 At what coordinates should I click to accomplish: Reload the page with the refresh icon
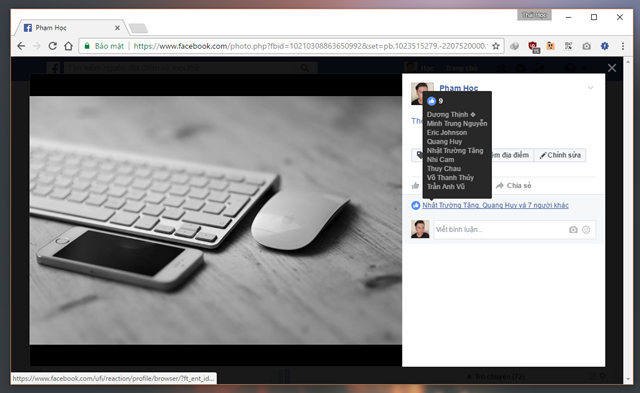pos(53,46)
